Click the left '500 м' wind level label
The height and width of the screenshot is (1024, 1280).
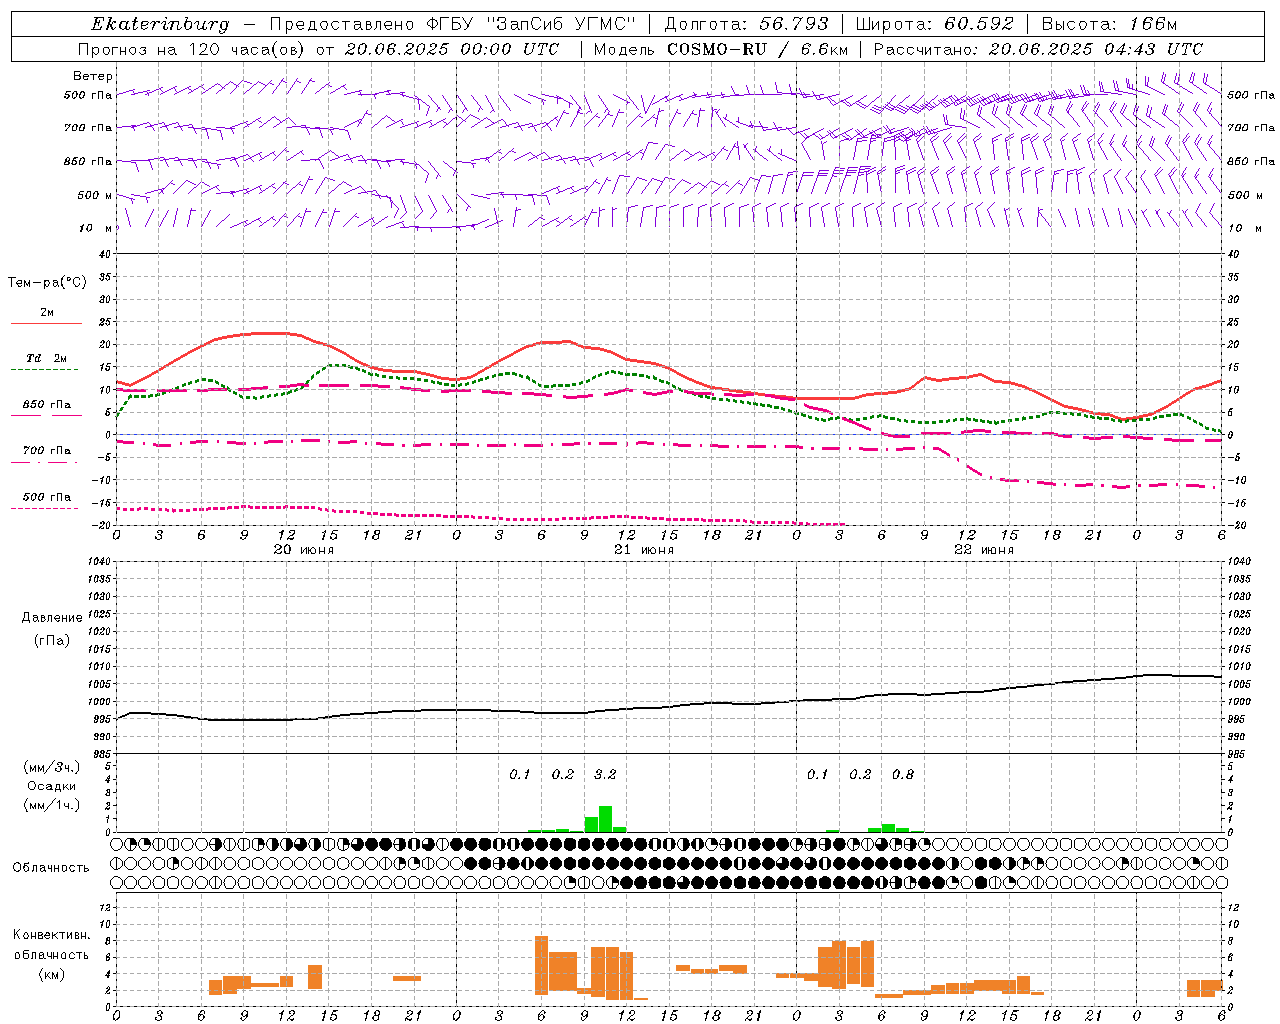94,195
